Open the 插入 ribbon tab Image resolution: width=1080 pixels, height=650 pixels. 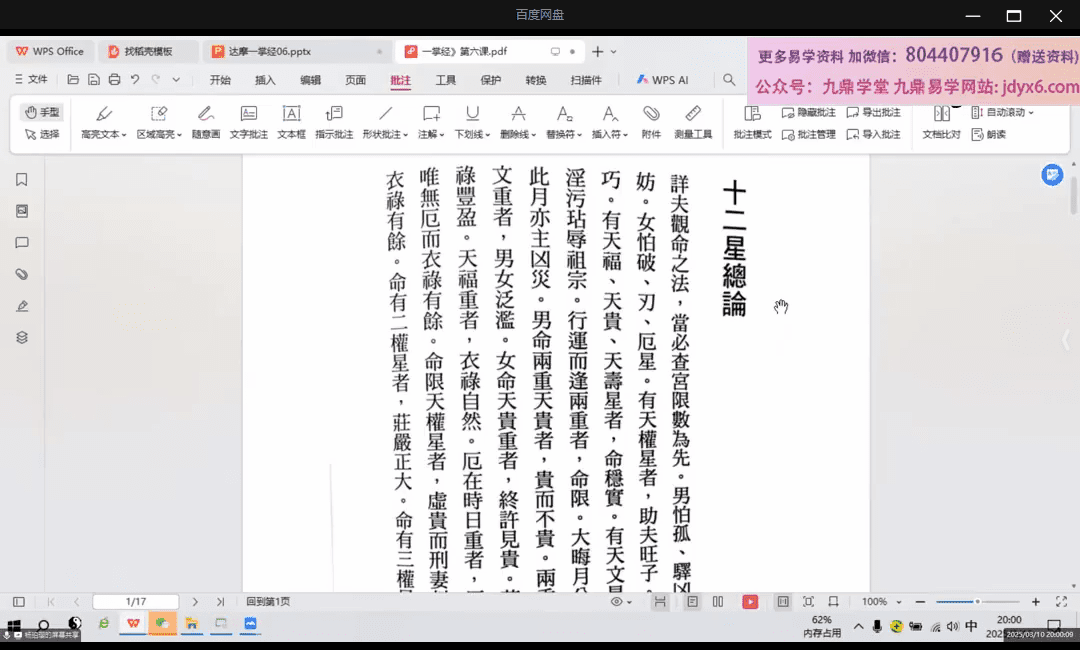[x=265, y=80]
